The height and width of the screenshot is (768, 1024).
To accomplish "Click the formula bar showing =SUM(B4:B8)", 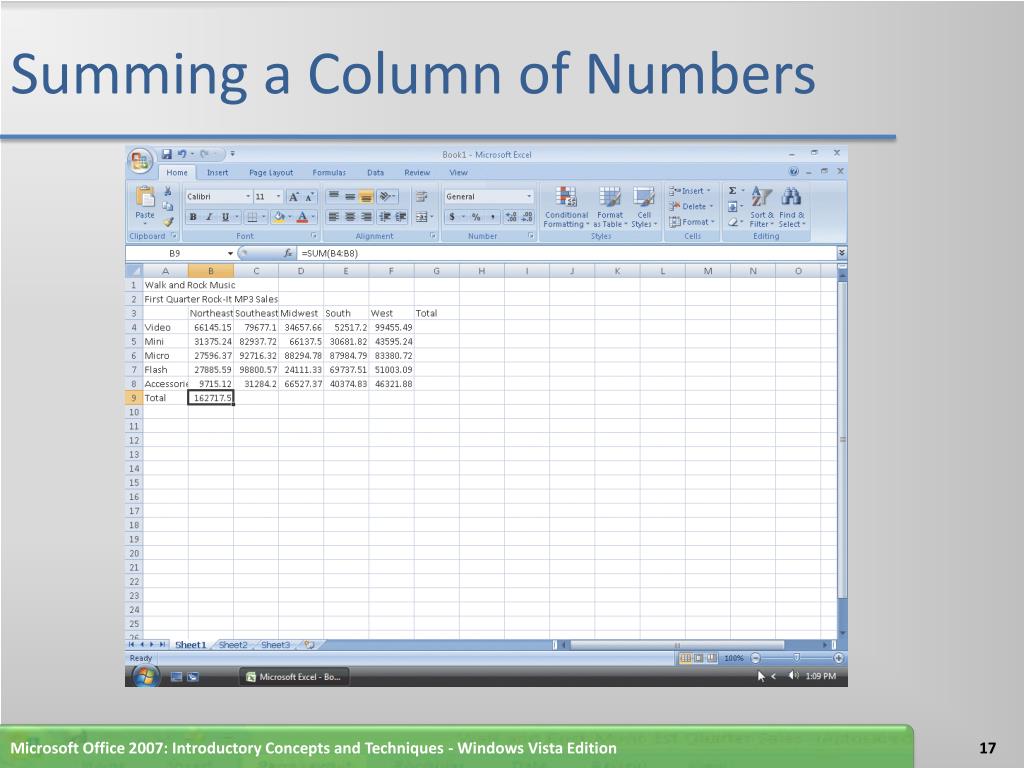I will point(566,253).
